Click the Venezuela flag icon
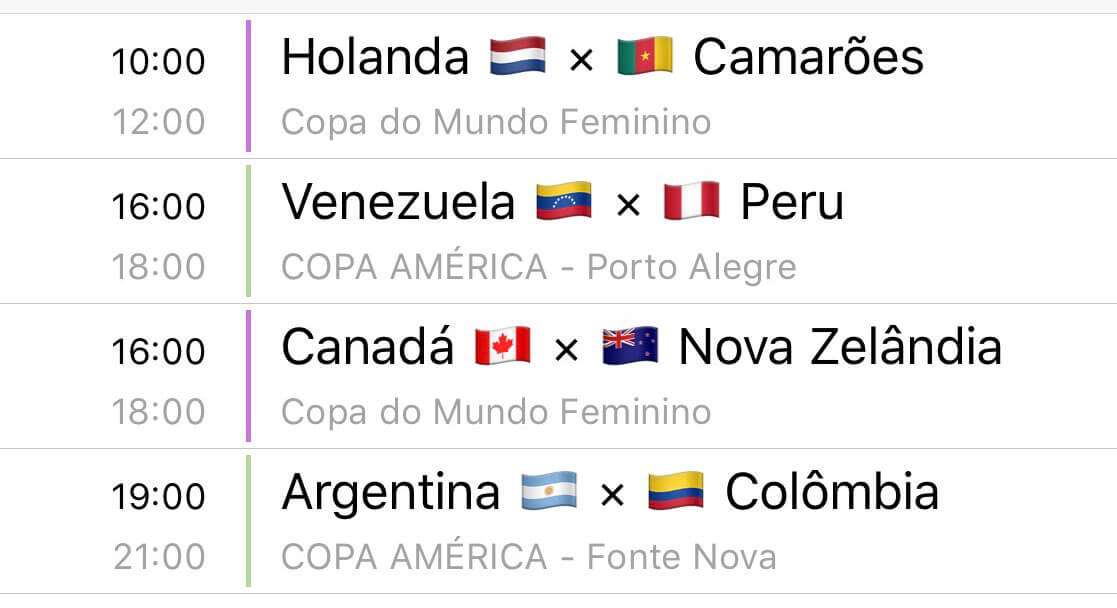This screenshot has width=1117, height=608. coord(563,202)
